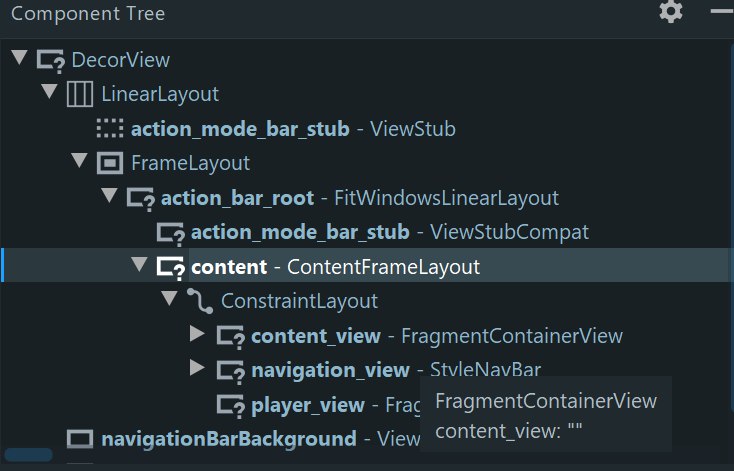
Task: Click the dashed ViewStub icon
Action: coord(110,129)
